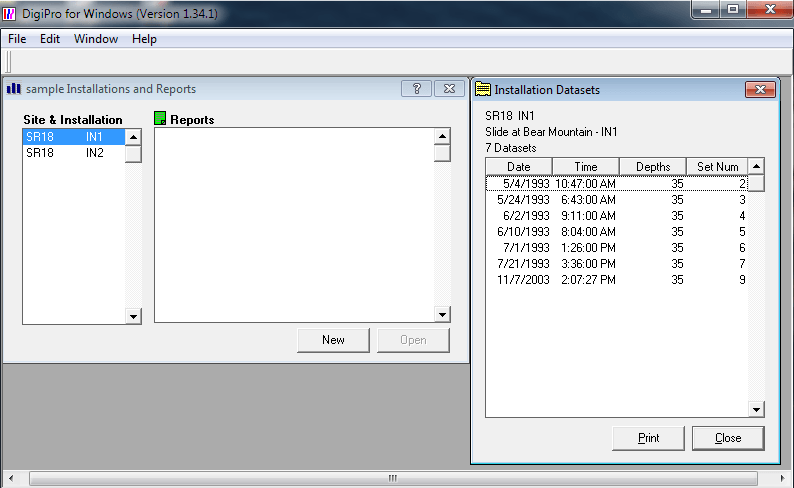This screenshot has height=488, width=794.
Task: Click the left arrow of horizontal scrollbar
Action: pyautogui.click(x=11, y=478)
